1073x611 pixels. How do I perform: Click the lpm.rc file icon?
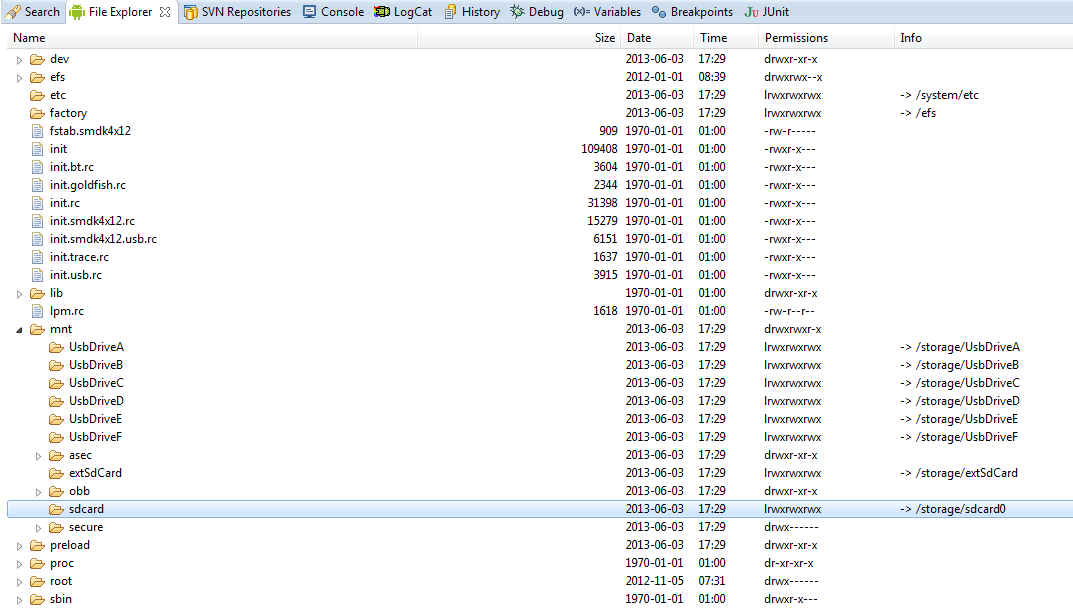click(37, 311)
